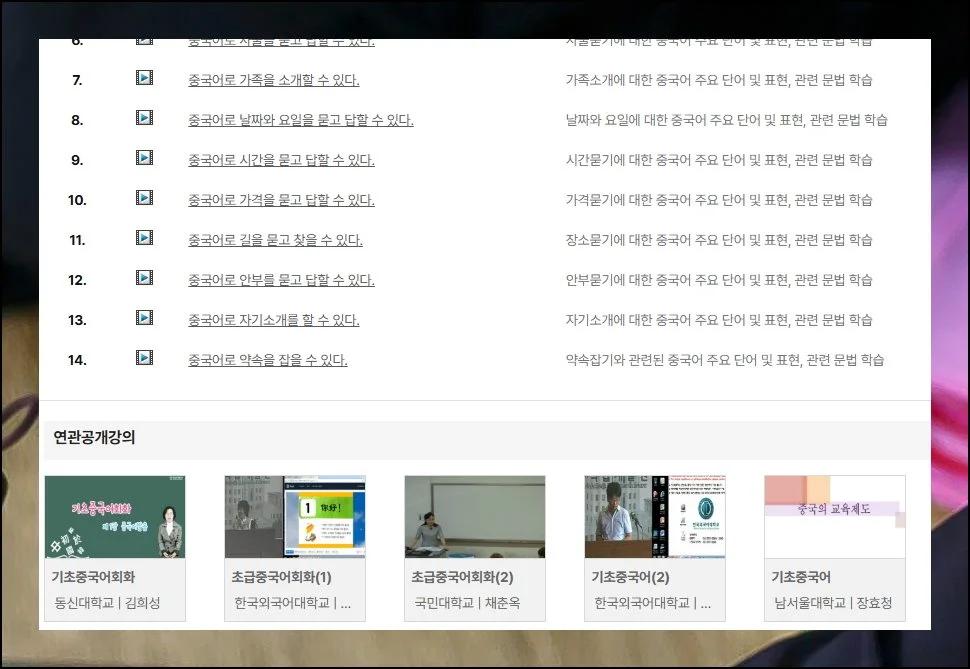Go to 중국어로 자기소개를 할 수 있다 lecture

click(273, 320)
